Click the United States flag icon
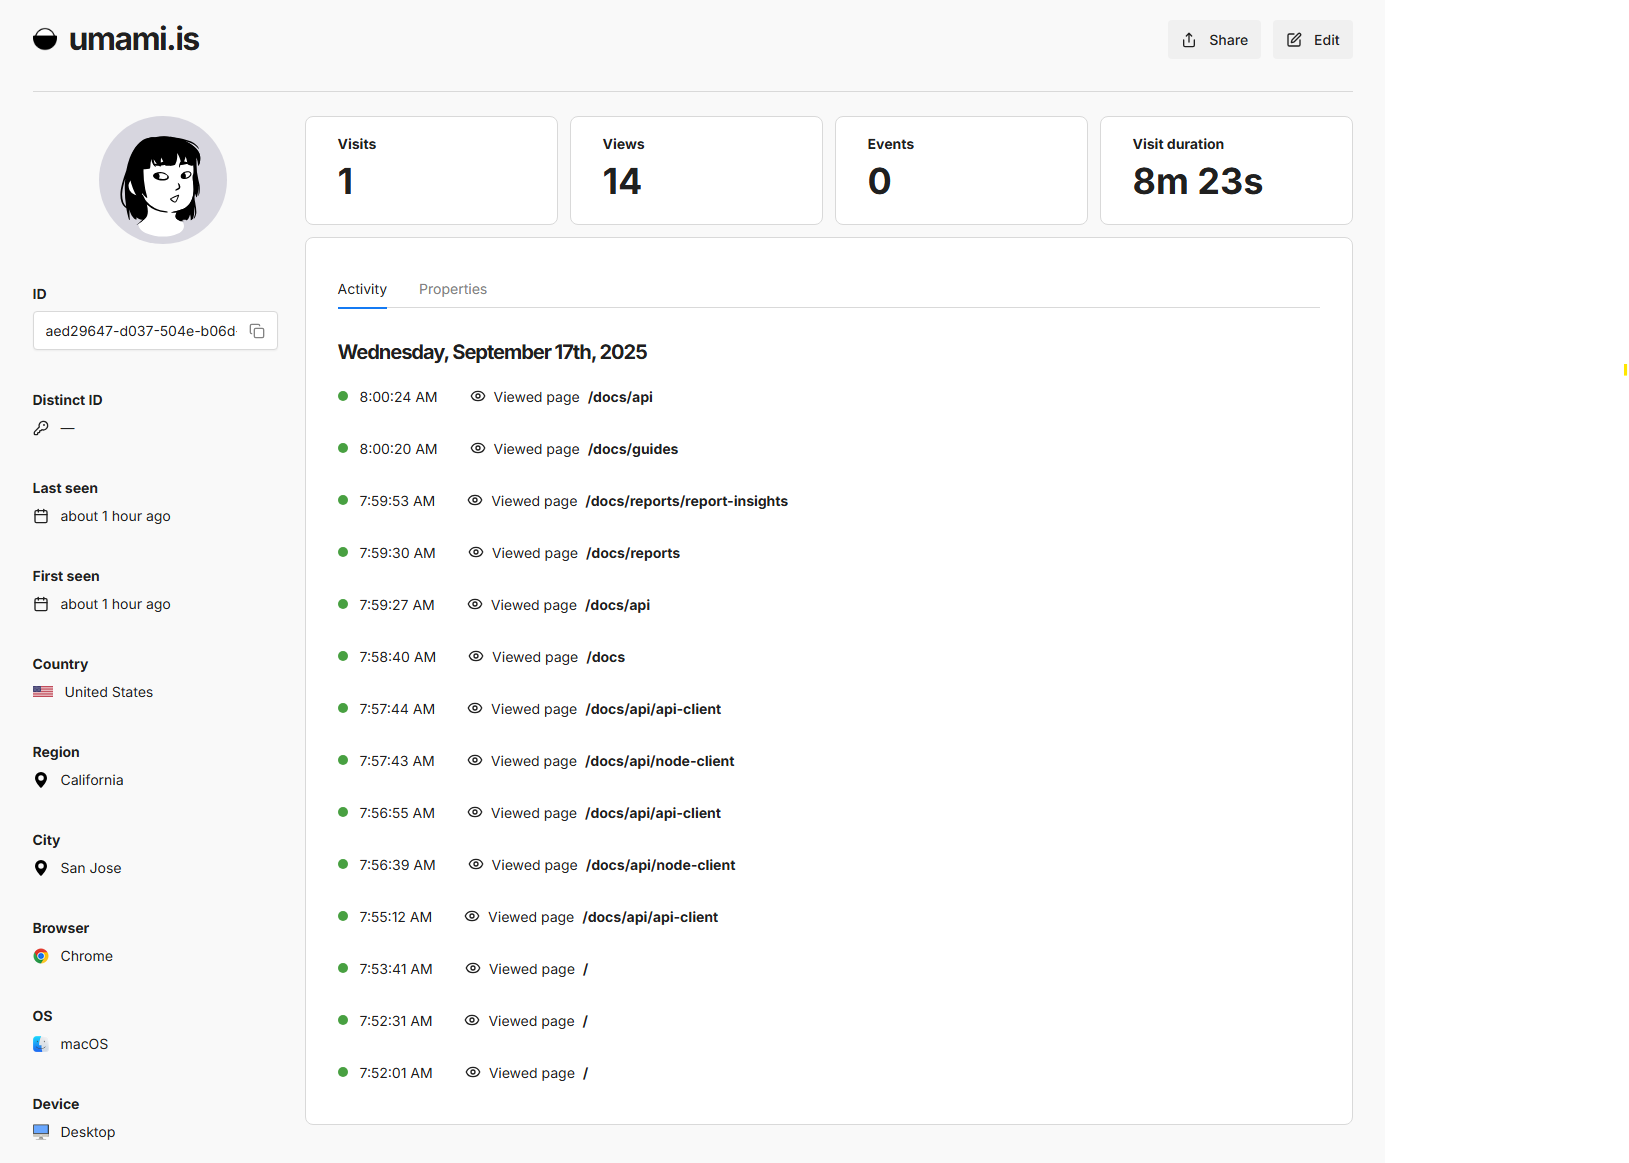The image size is (1629, 1163). 43,692
